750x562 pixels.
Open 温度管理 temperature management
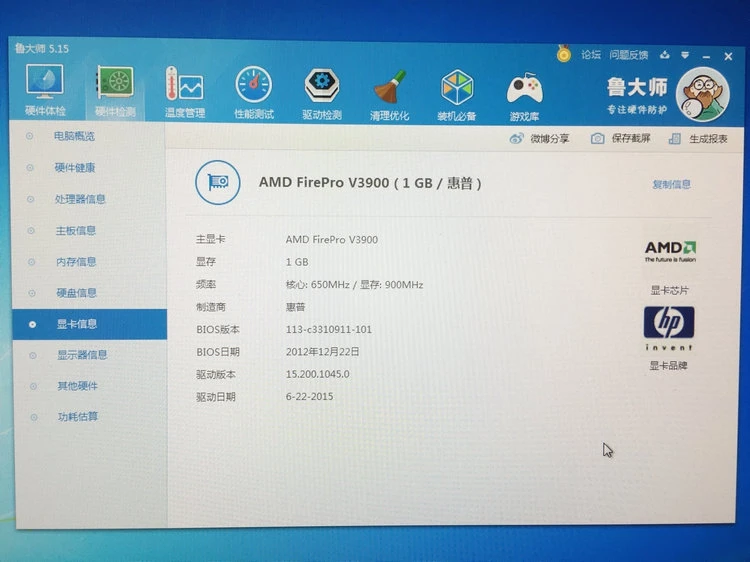click(185, 92)
